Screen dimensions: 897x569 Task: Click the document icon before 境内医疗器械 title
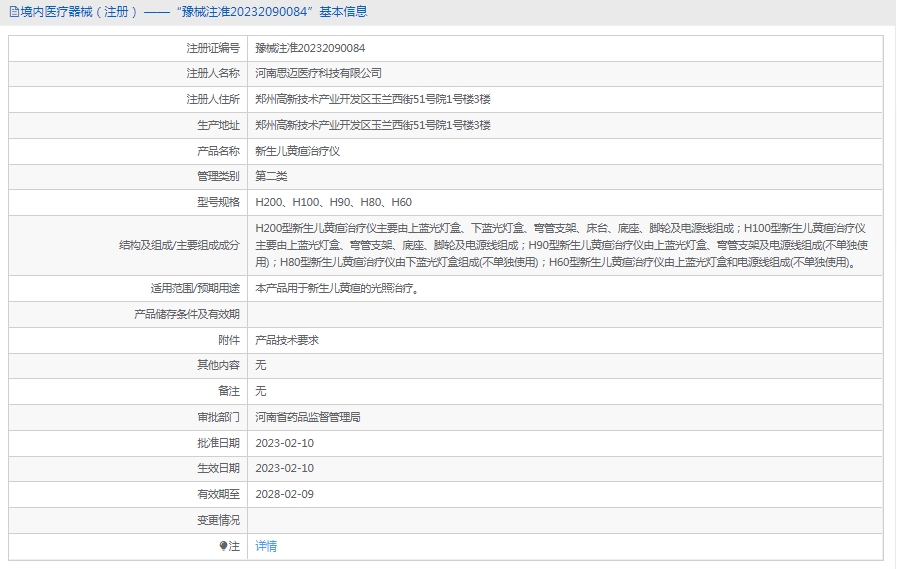click(14, 12)
